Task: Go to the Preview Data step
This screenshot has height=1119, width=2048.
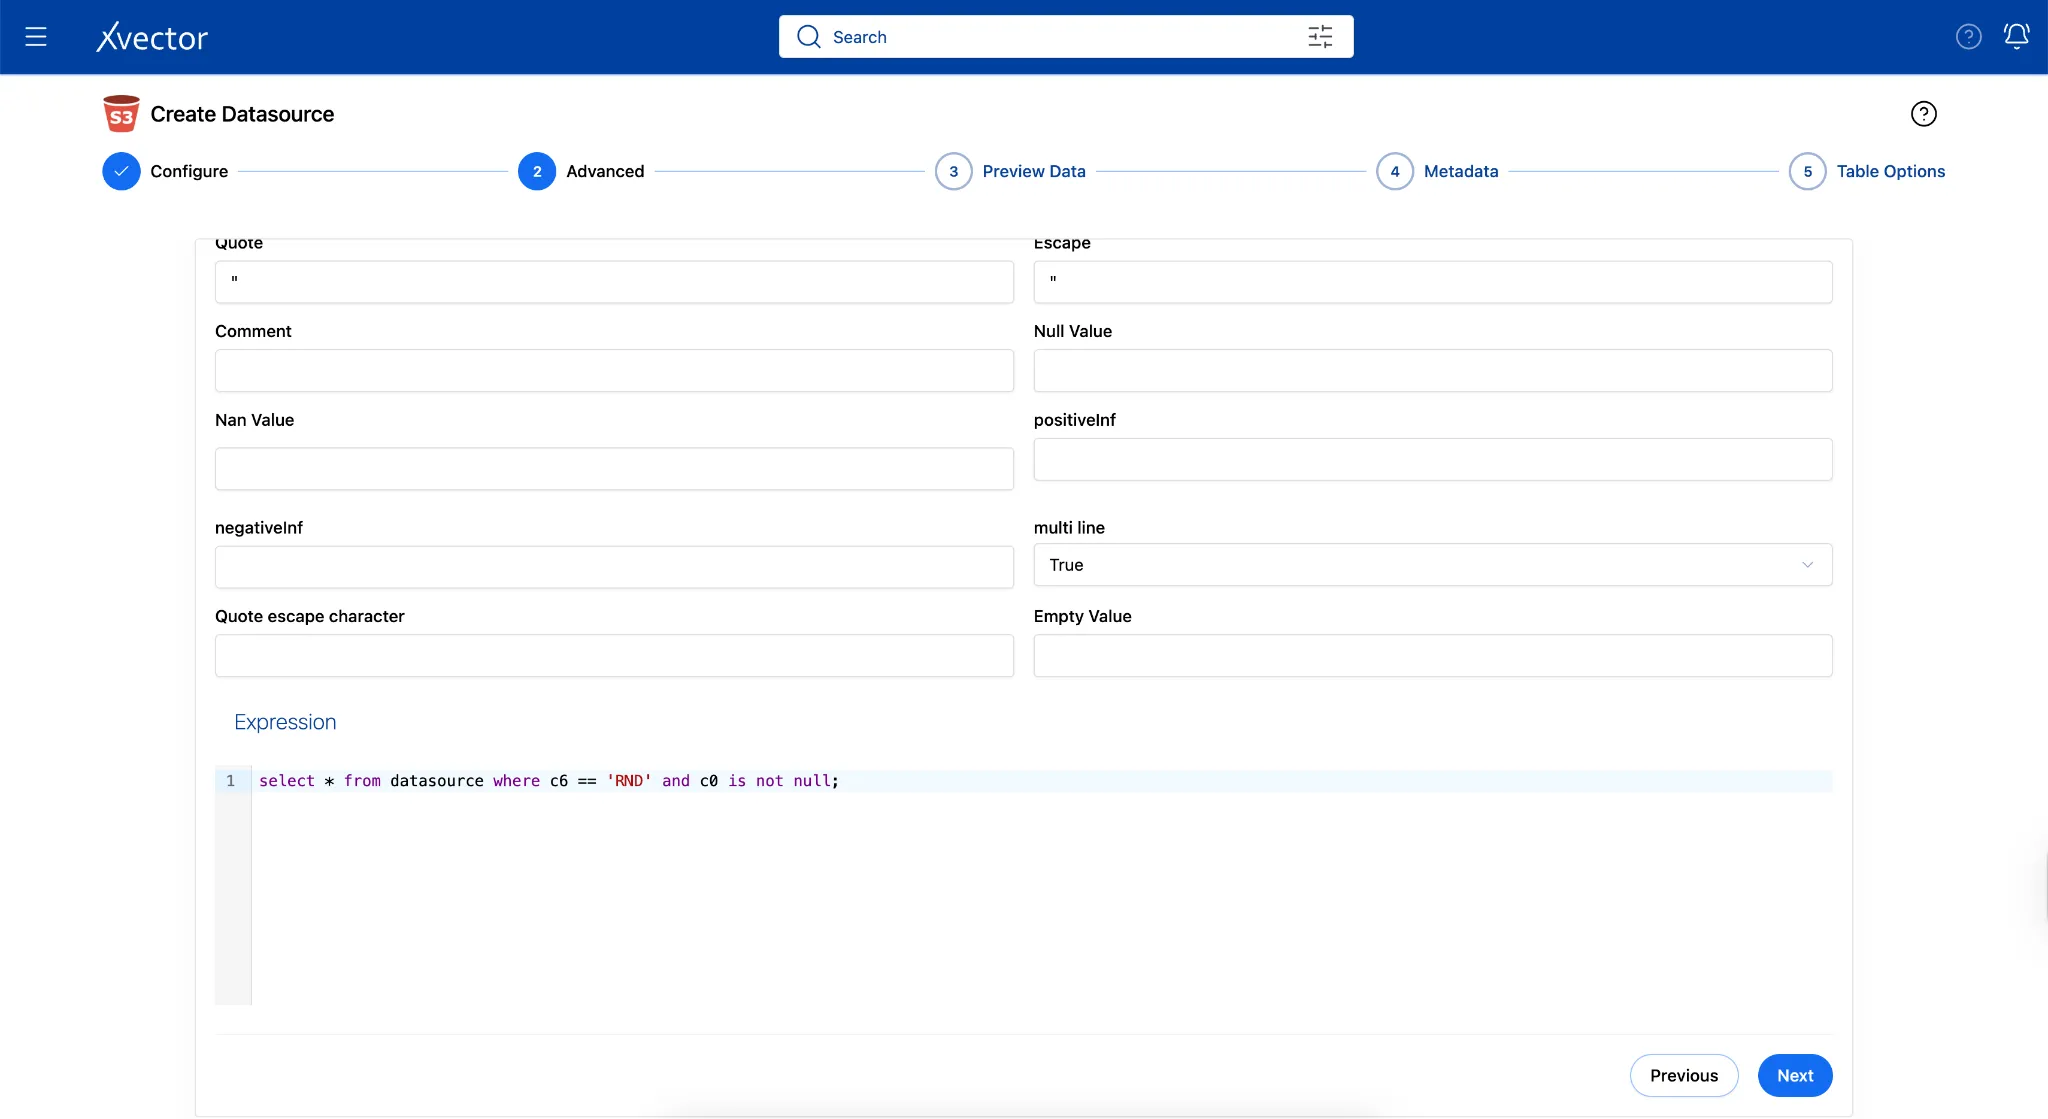Action: click(x=1034, y=171)
